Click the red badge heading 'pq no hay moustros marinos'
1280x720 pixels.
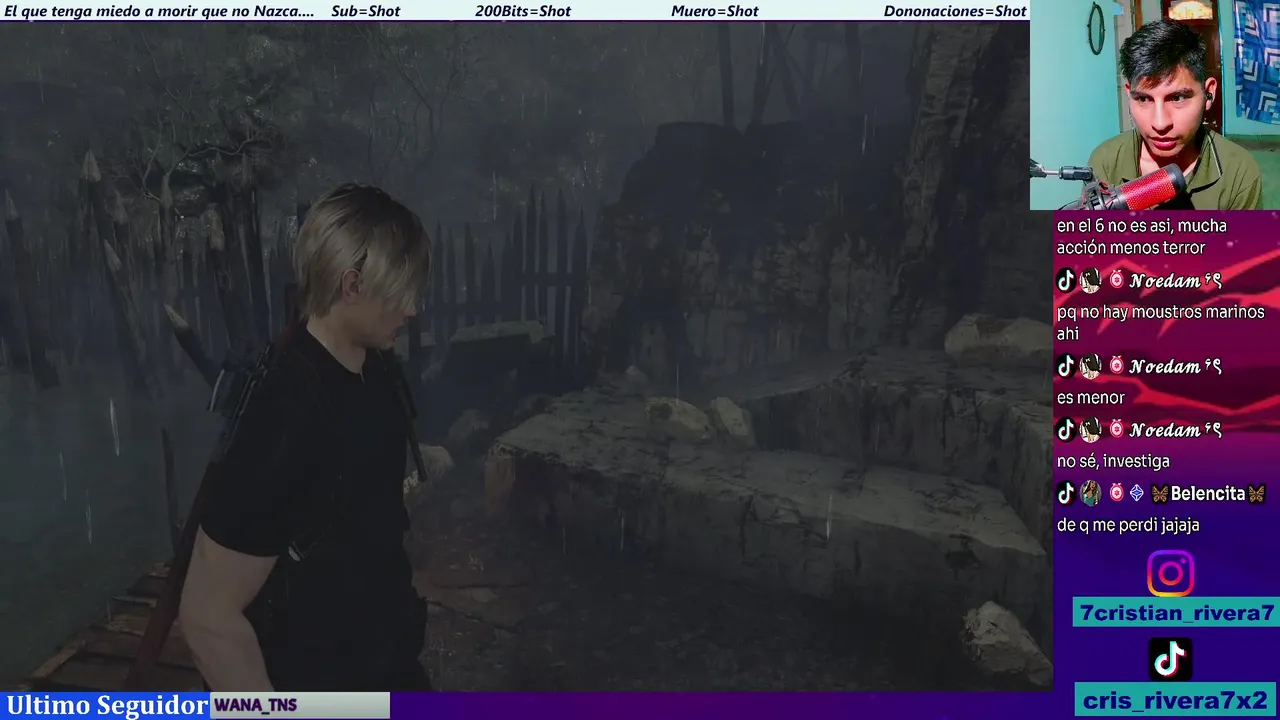[1116, 281]
